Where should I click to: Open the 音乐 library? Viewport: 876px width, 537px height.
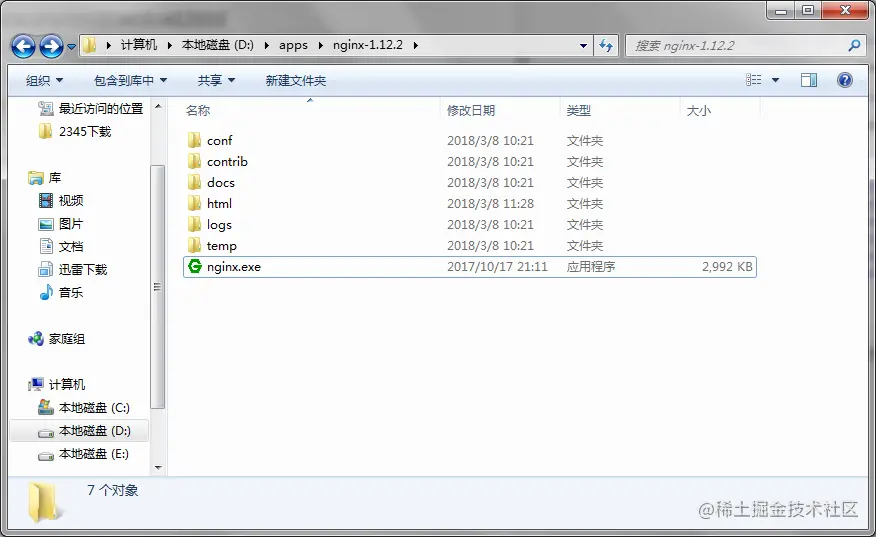[x=70, y=292]
